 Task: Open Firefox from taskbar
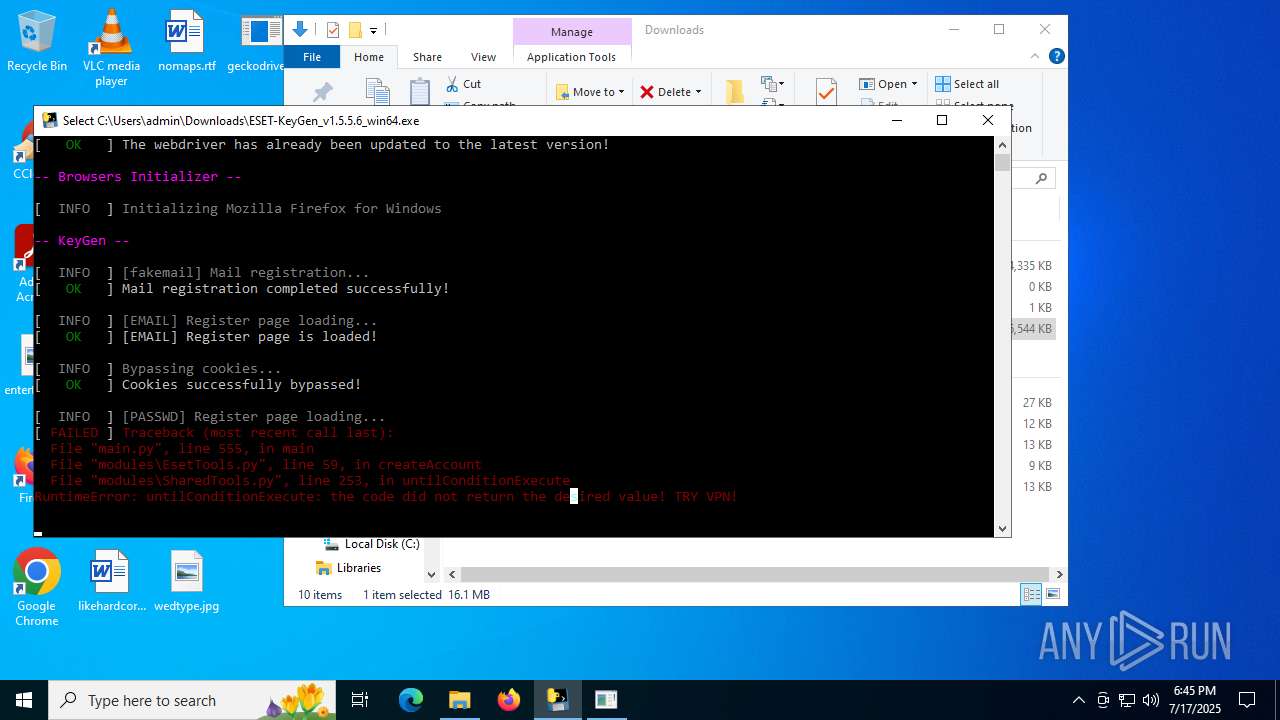click(x=508, y=700)
